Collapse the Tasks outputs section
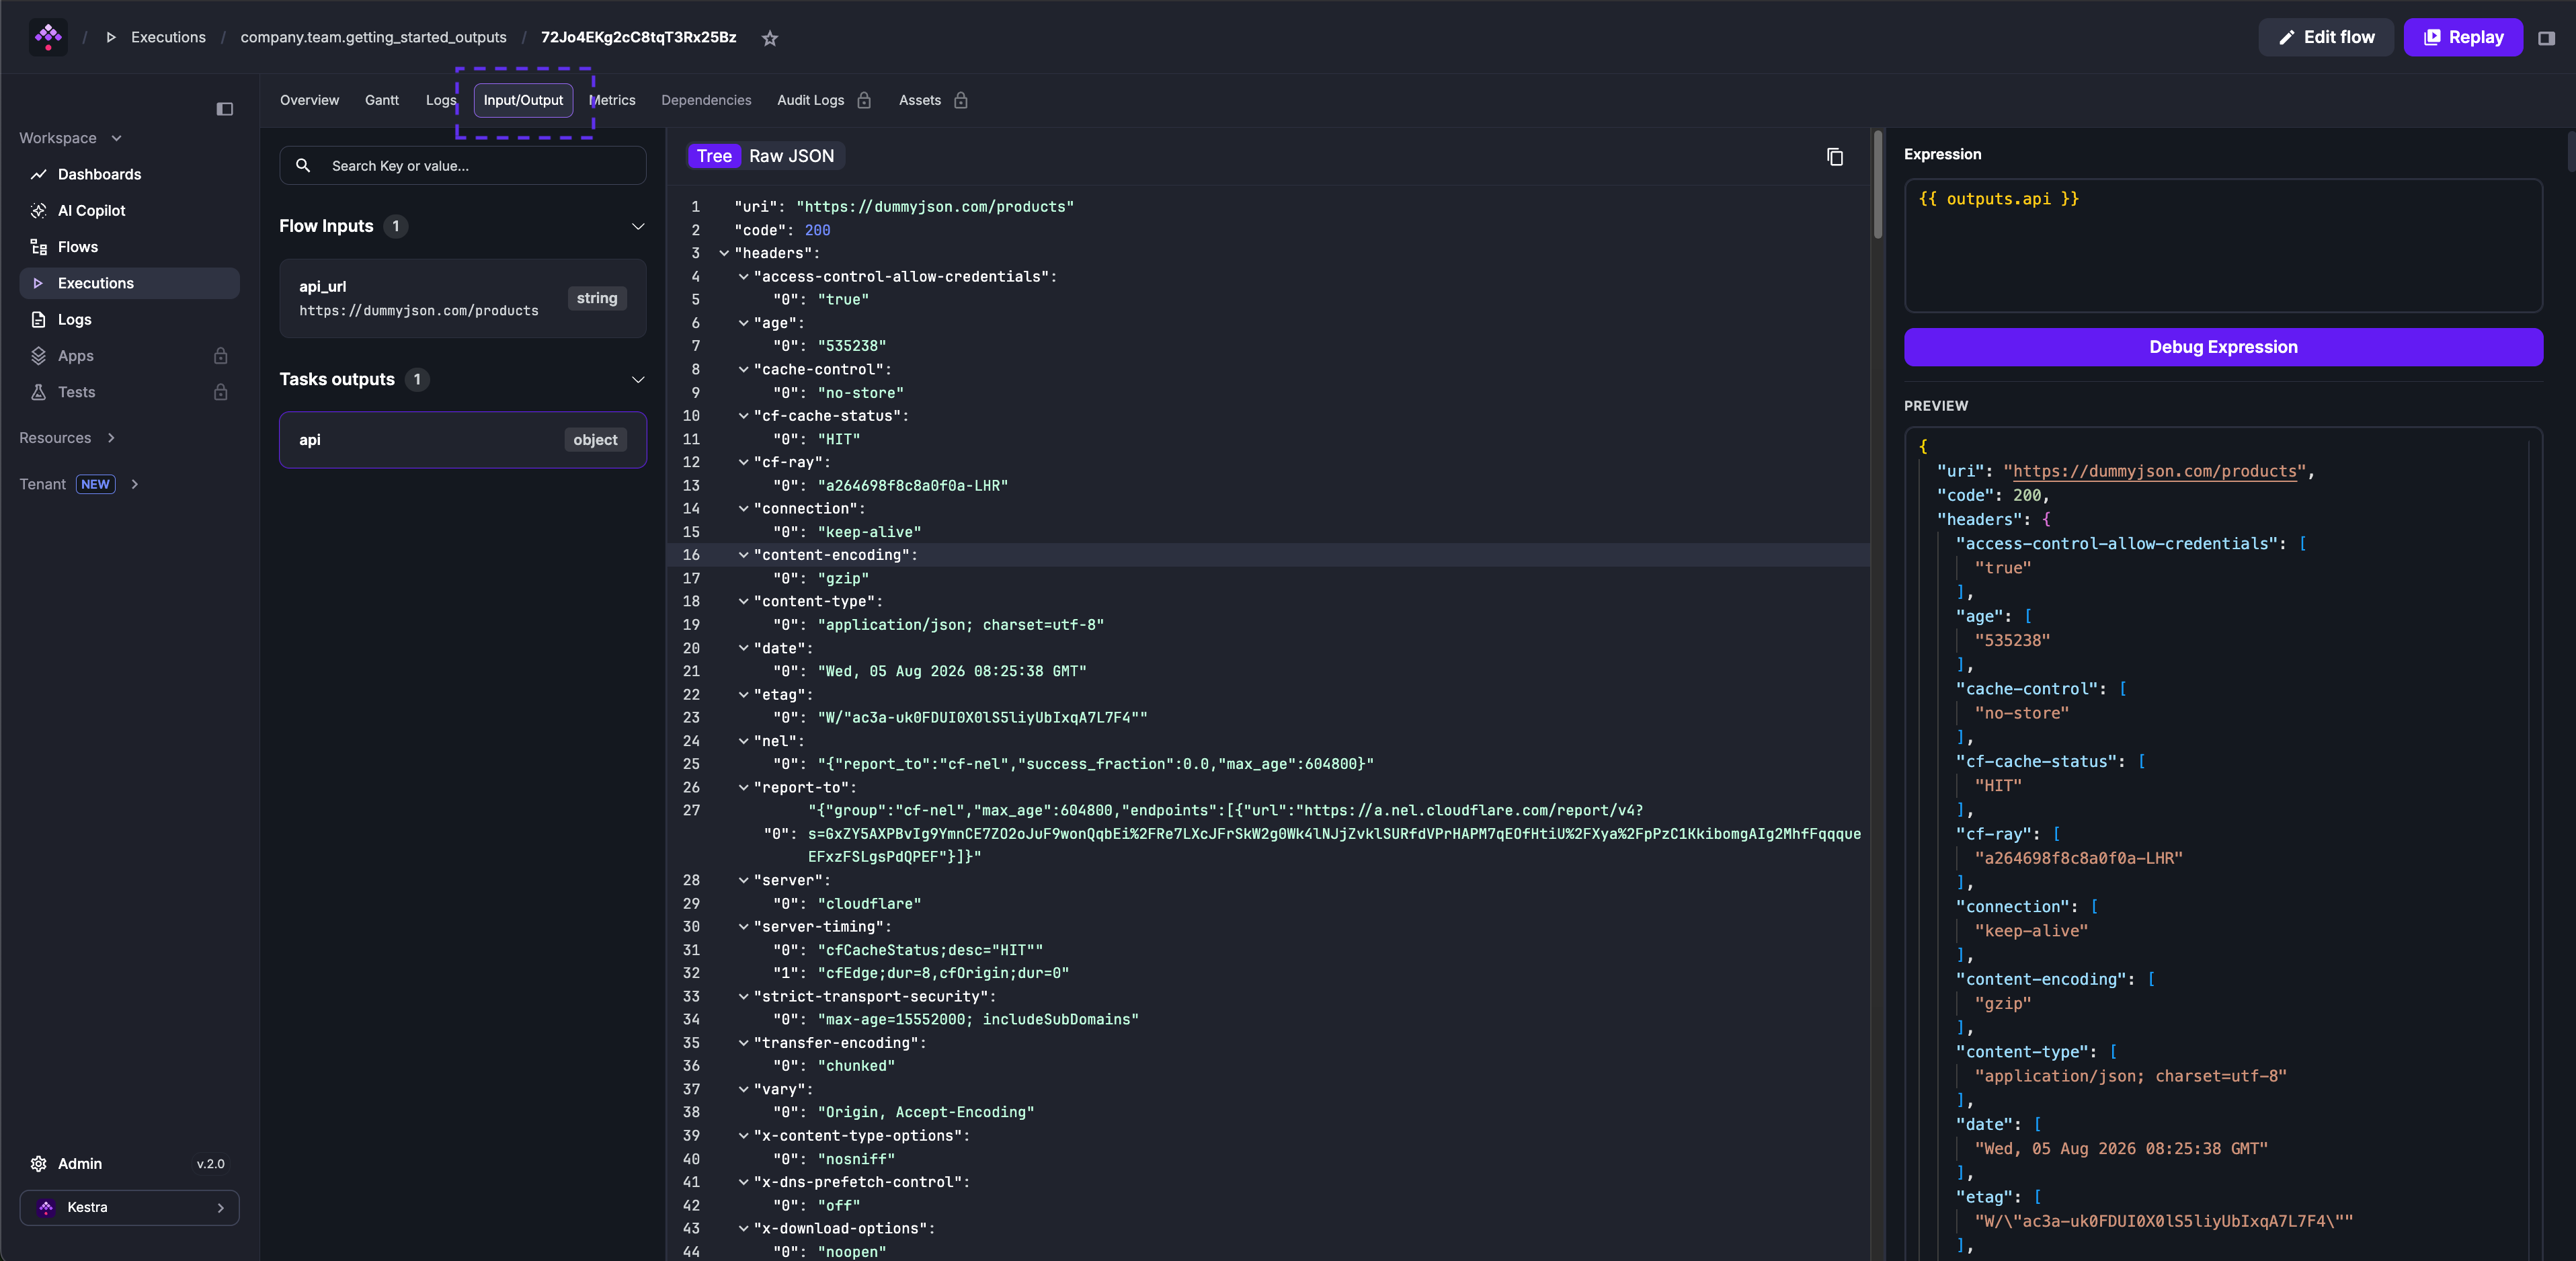Screen dimensions: 2576x1261 point(638,380)
